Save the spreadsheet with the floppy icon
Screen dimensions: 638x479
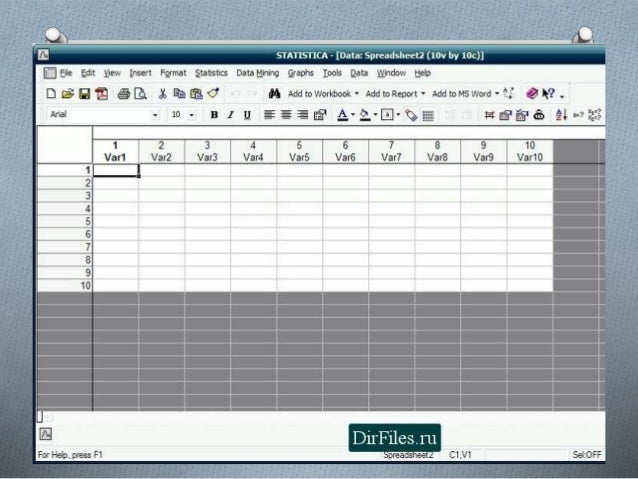coord(84,94)
